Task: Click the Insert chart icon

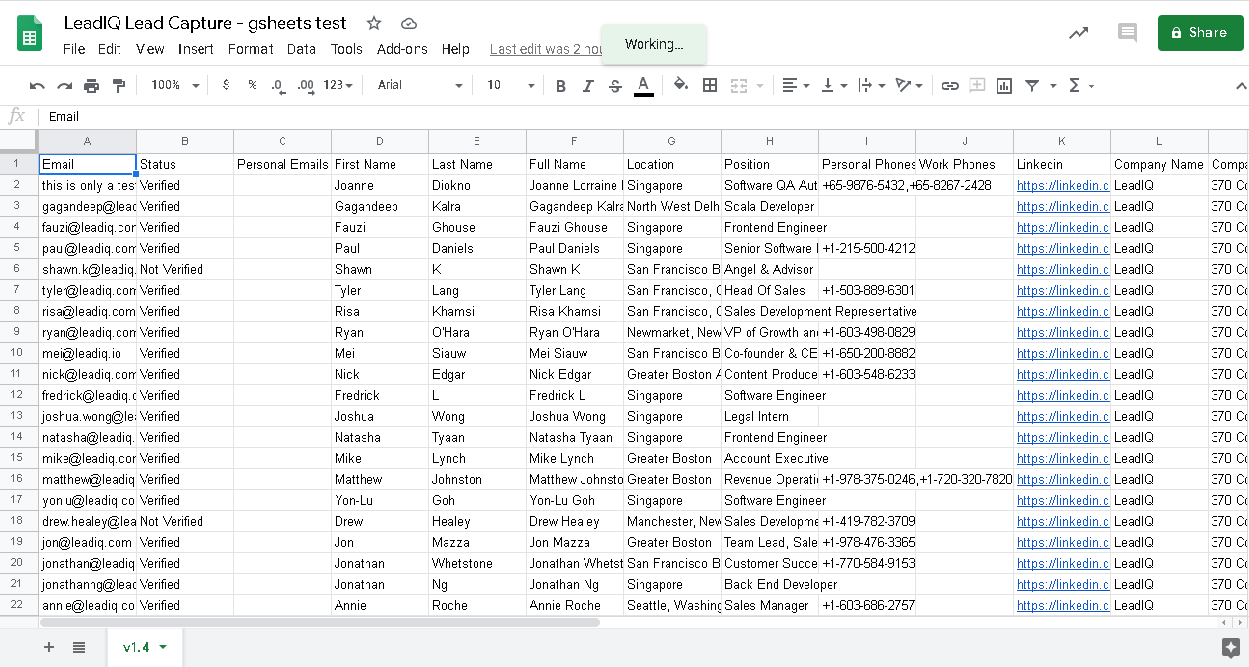Action: tap(1004, 86)
